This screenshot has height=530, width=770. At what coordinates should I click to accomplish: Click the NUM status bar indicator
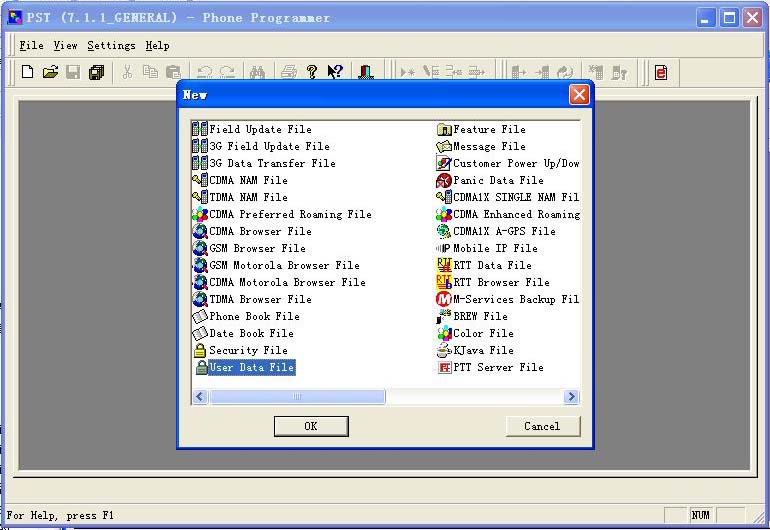click(701, 515)
